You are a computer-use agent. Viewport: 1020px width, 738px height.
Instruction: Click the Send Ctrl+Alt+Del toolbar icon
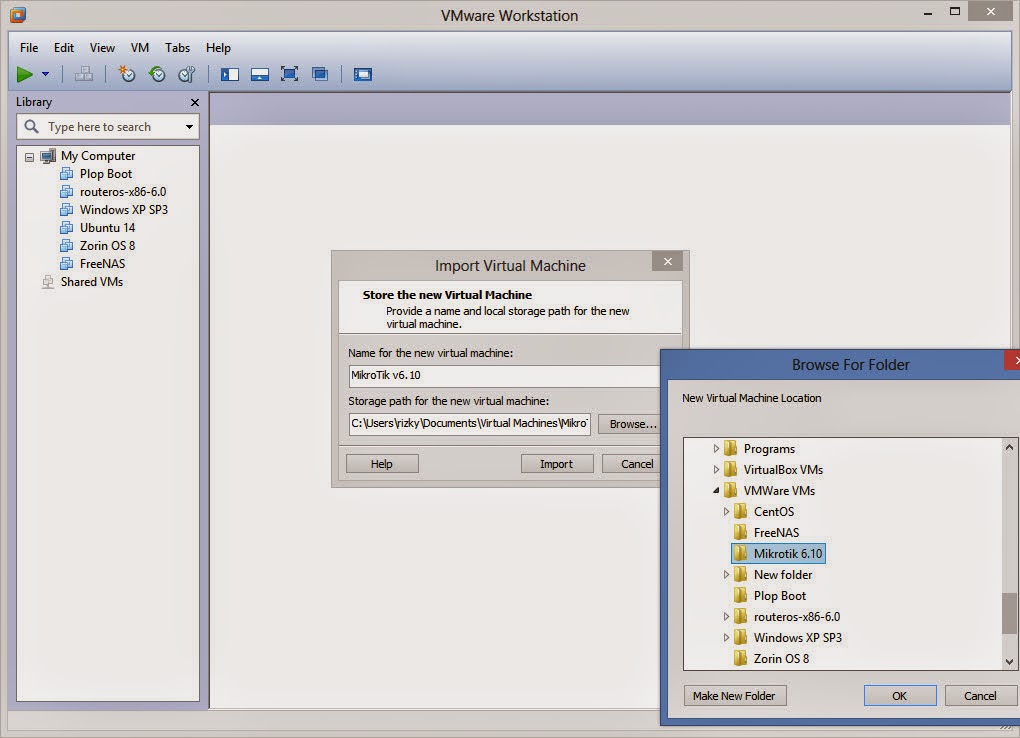coord(83,74)
